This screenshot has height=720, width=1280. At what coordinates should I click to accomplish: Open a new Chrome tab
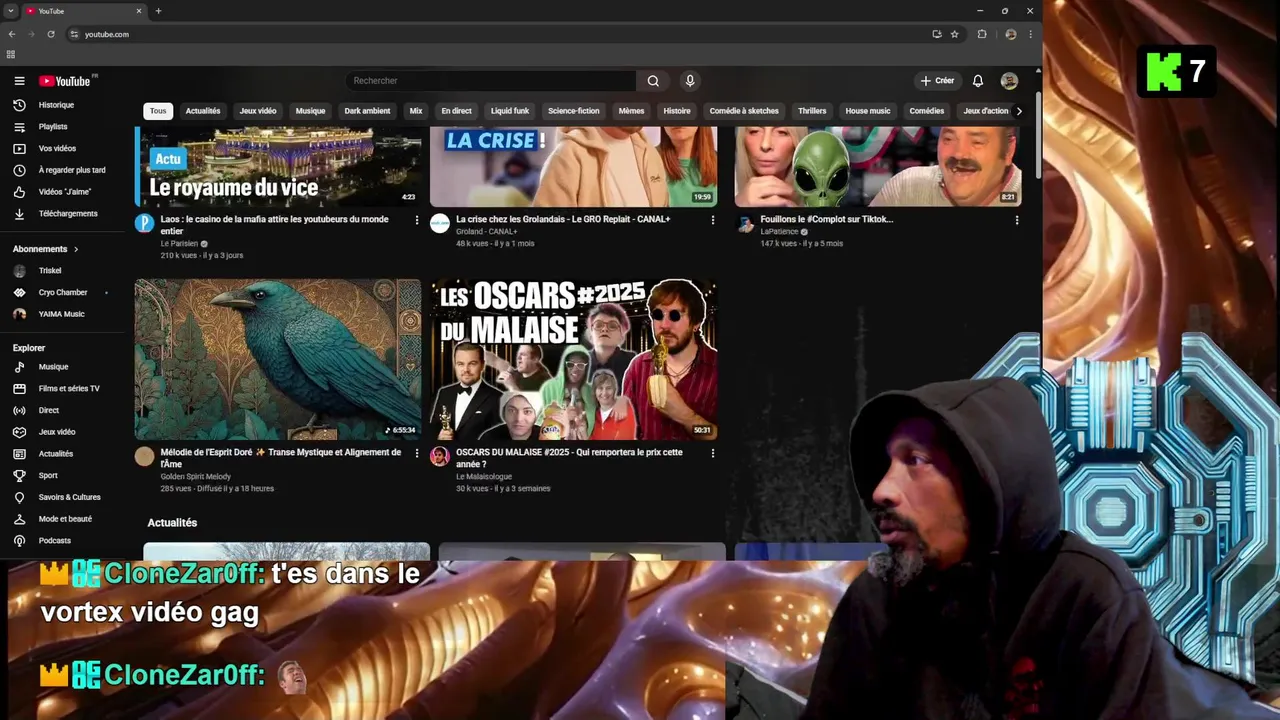[x=158, y=11]
